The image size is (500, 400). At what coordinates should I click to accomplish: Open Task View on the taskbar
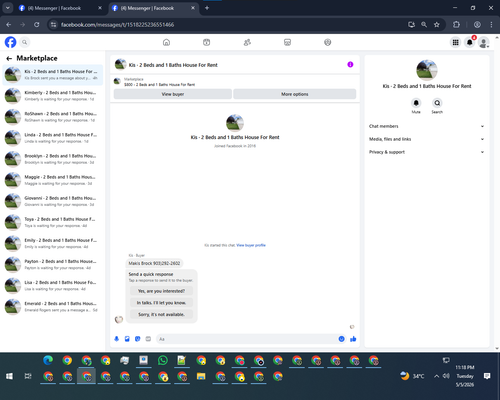tap(28, 376)
